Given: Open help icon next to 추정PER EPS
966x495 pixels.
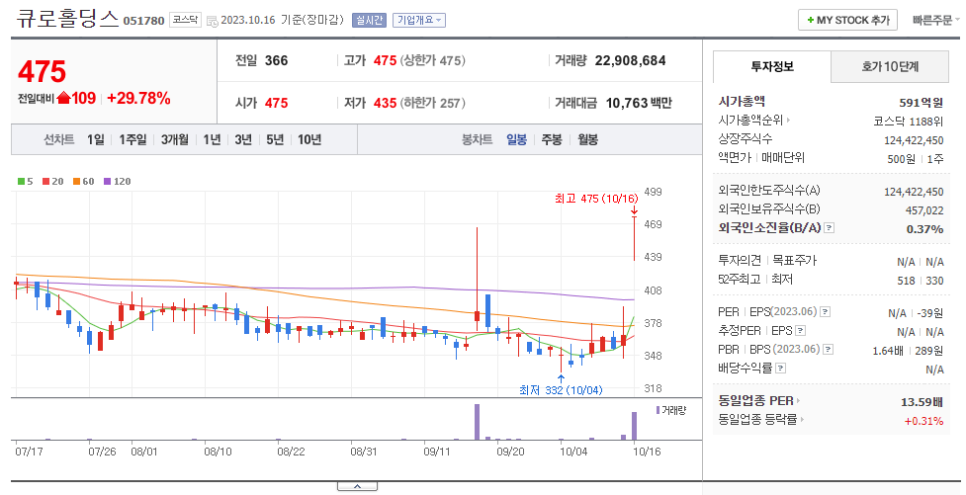Looking at the screenshot, I should pyautogui.click(x=800, y=331).
